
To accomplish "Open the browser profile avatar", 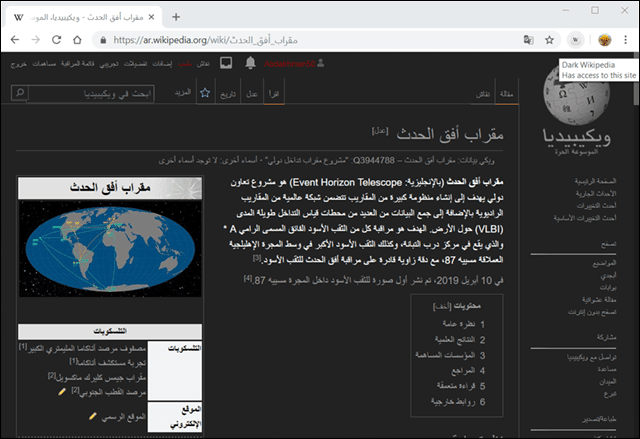I will click(604, 40).
